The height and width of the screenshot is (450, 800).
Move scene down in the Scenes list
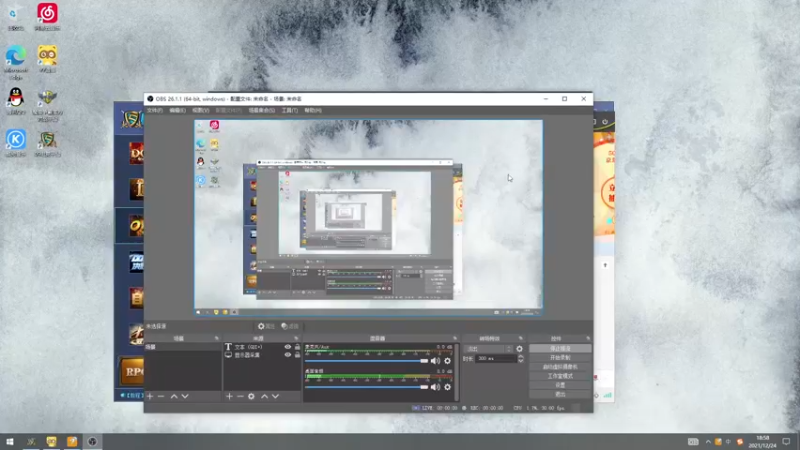coord(185,396)
